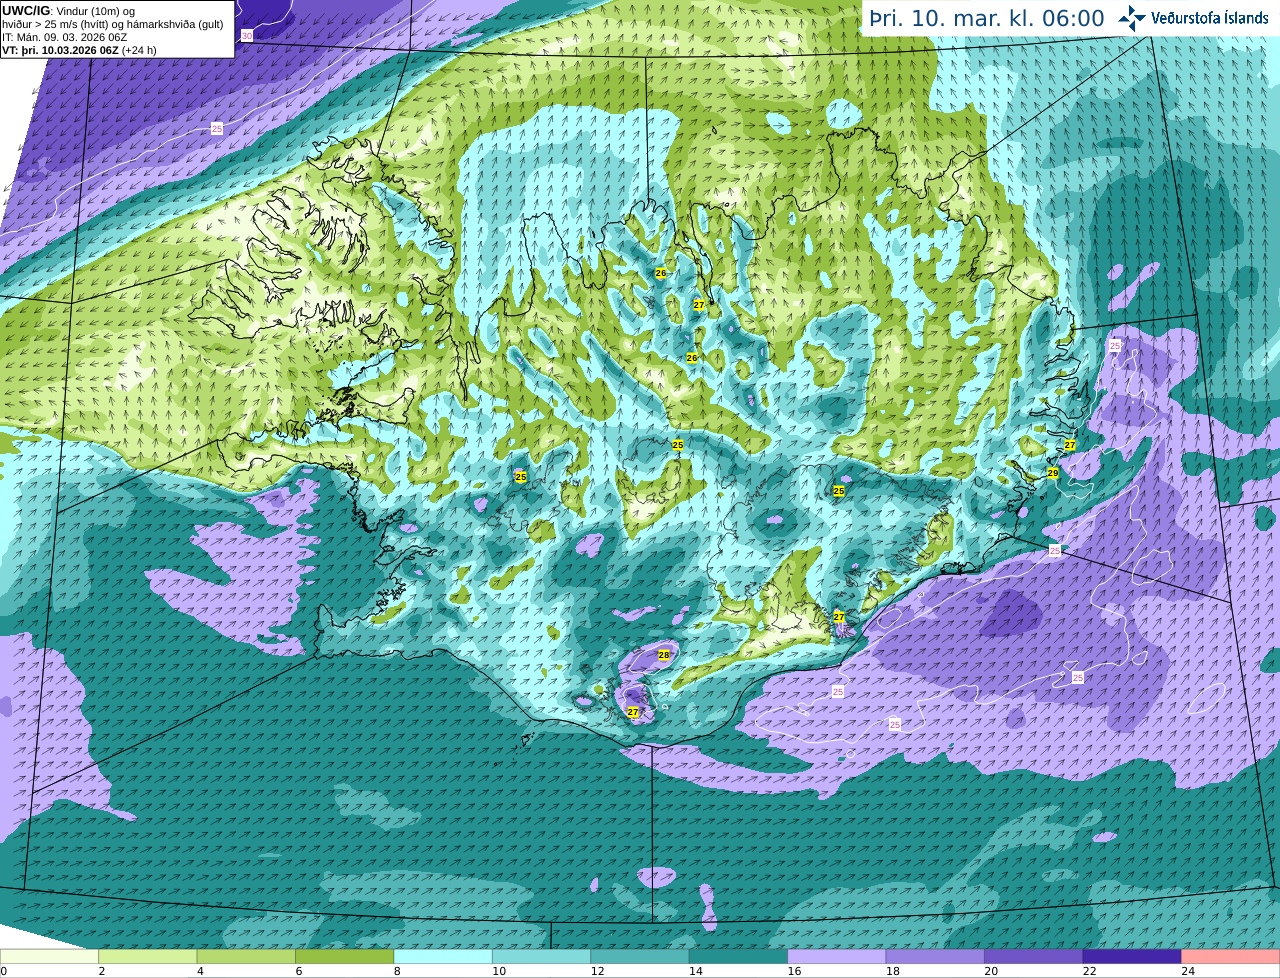Click the yellow gust label 28
The height and width of the screenshot is (978, 1280).
(x=664, y=655)
